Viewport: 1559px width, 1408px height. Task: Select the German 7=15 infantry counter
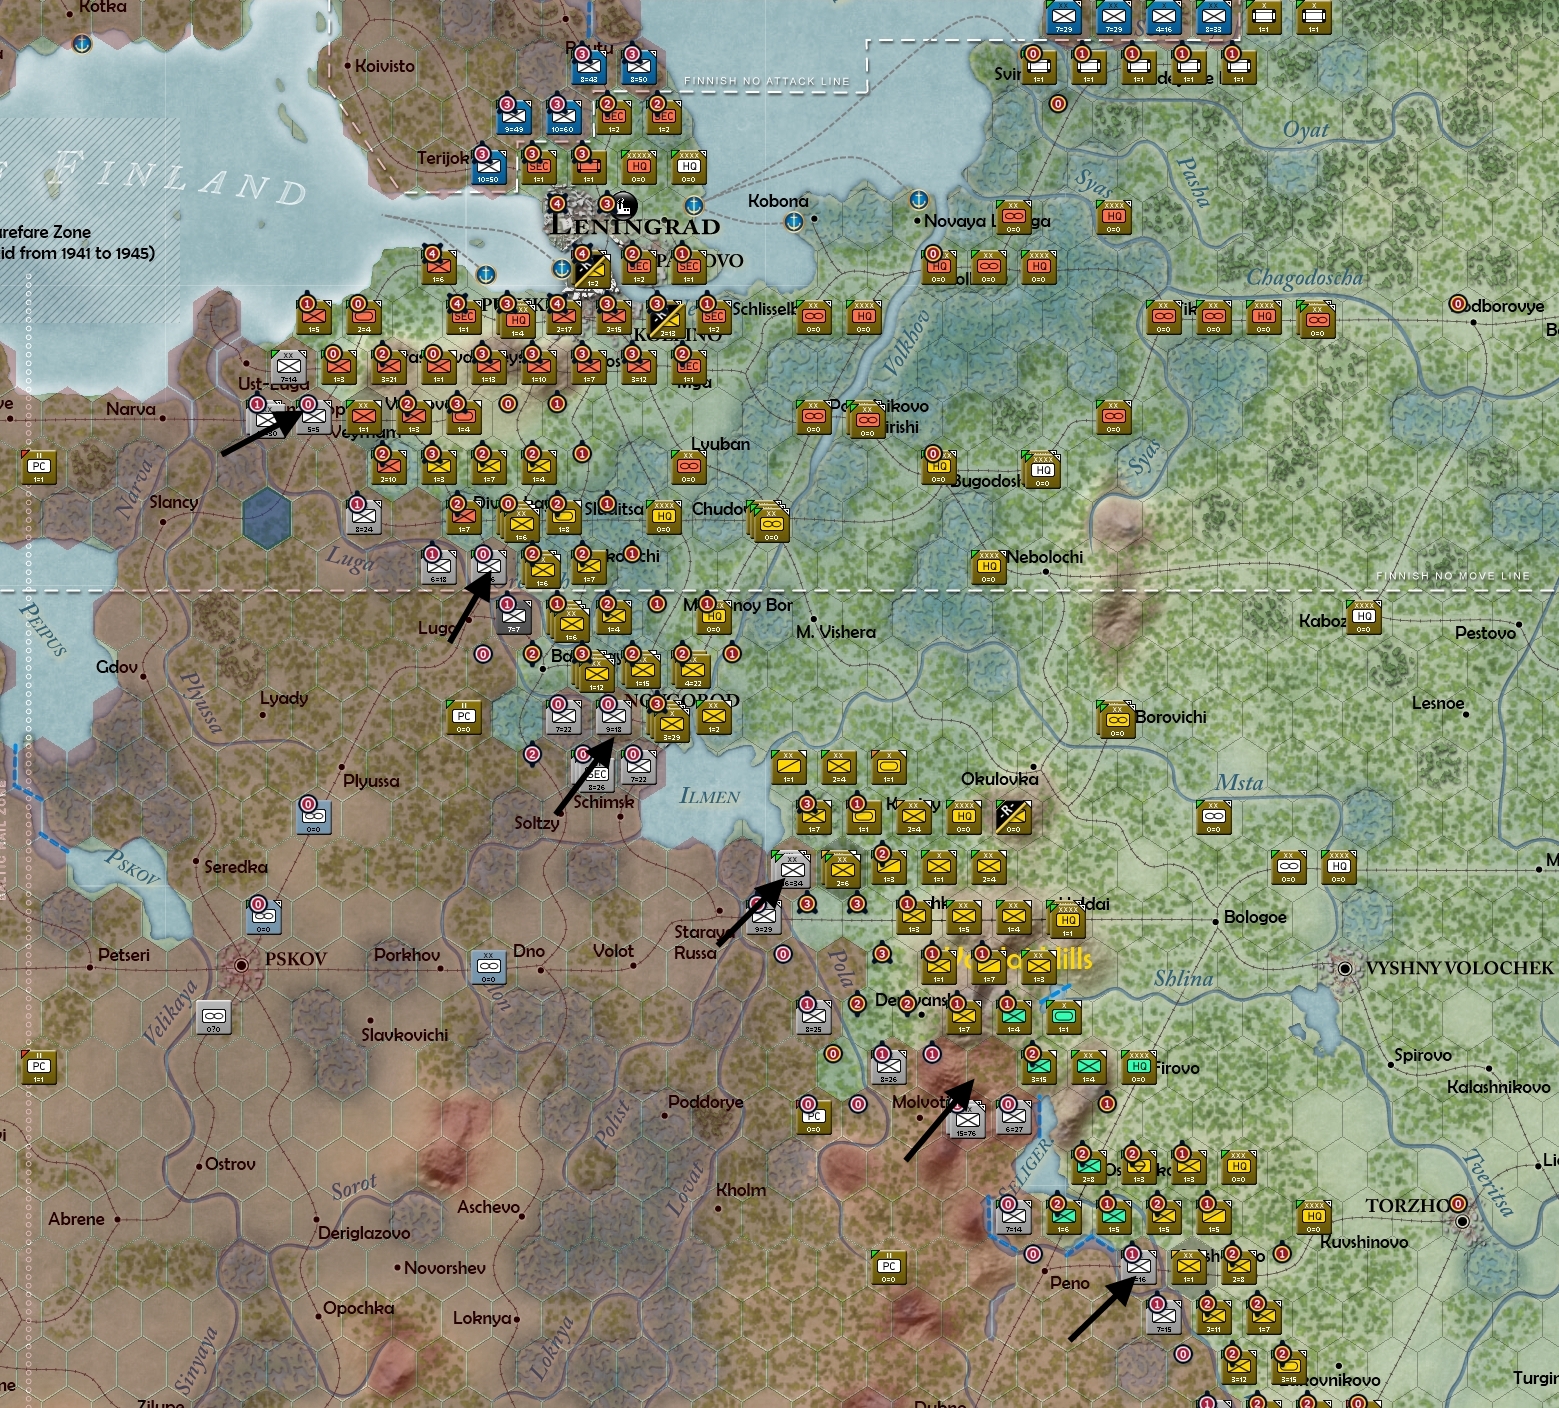point(1163,1317)
